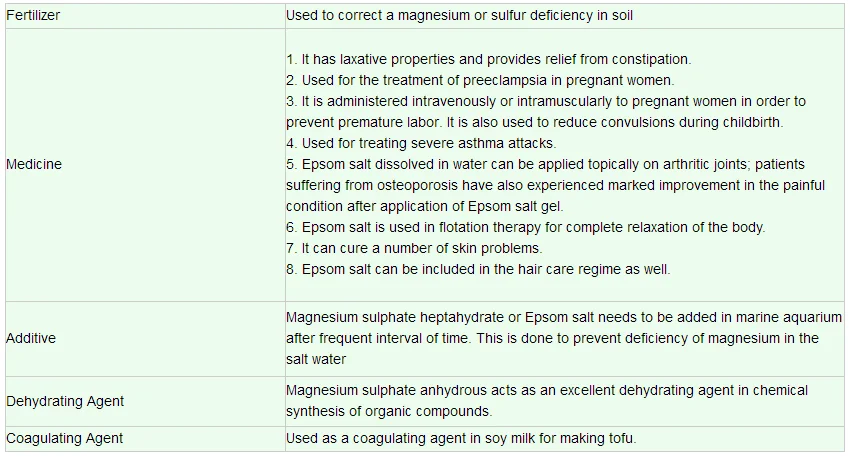Select the Medicine row label

(x=34, y=164)
